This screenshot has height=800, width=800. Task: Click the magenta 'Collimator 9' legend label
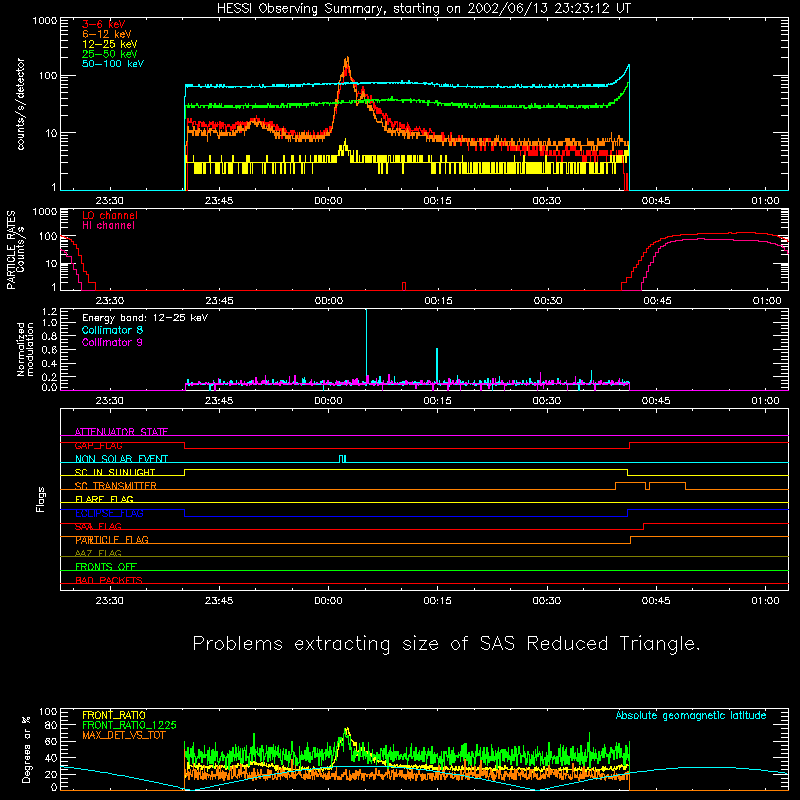[112, 342]
